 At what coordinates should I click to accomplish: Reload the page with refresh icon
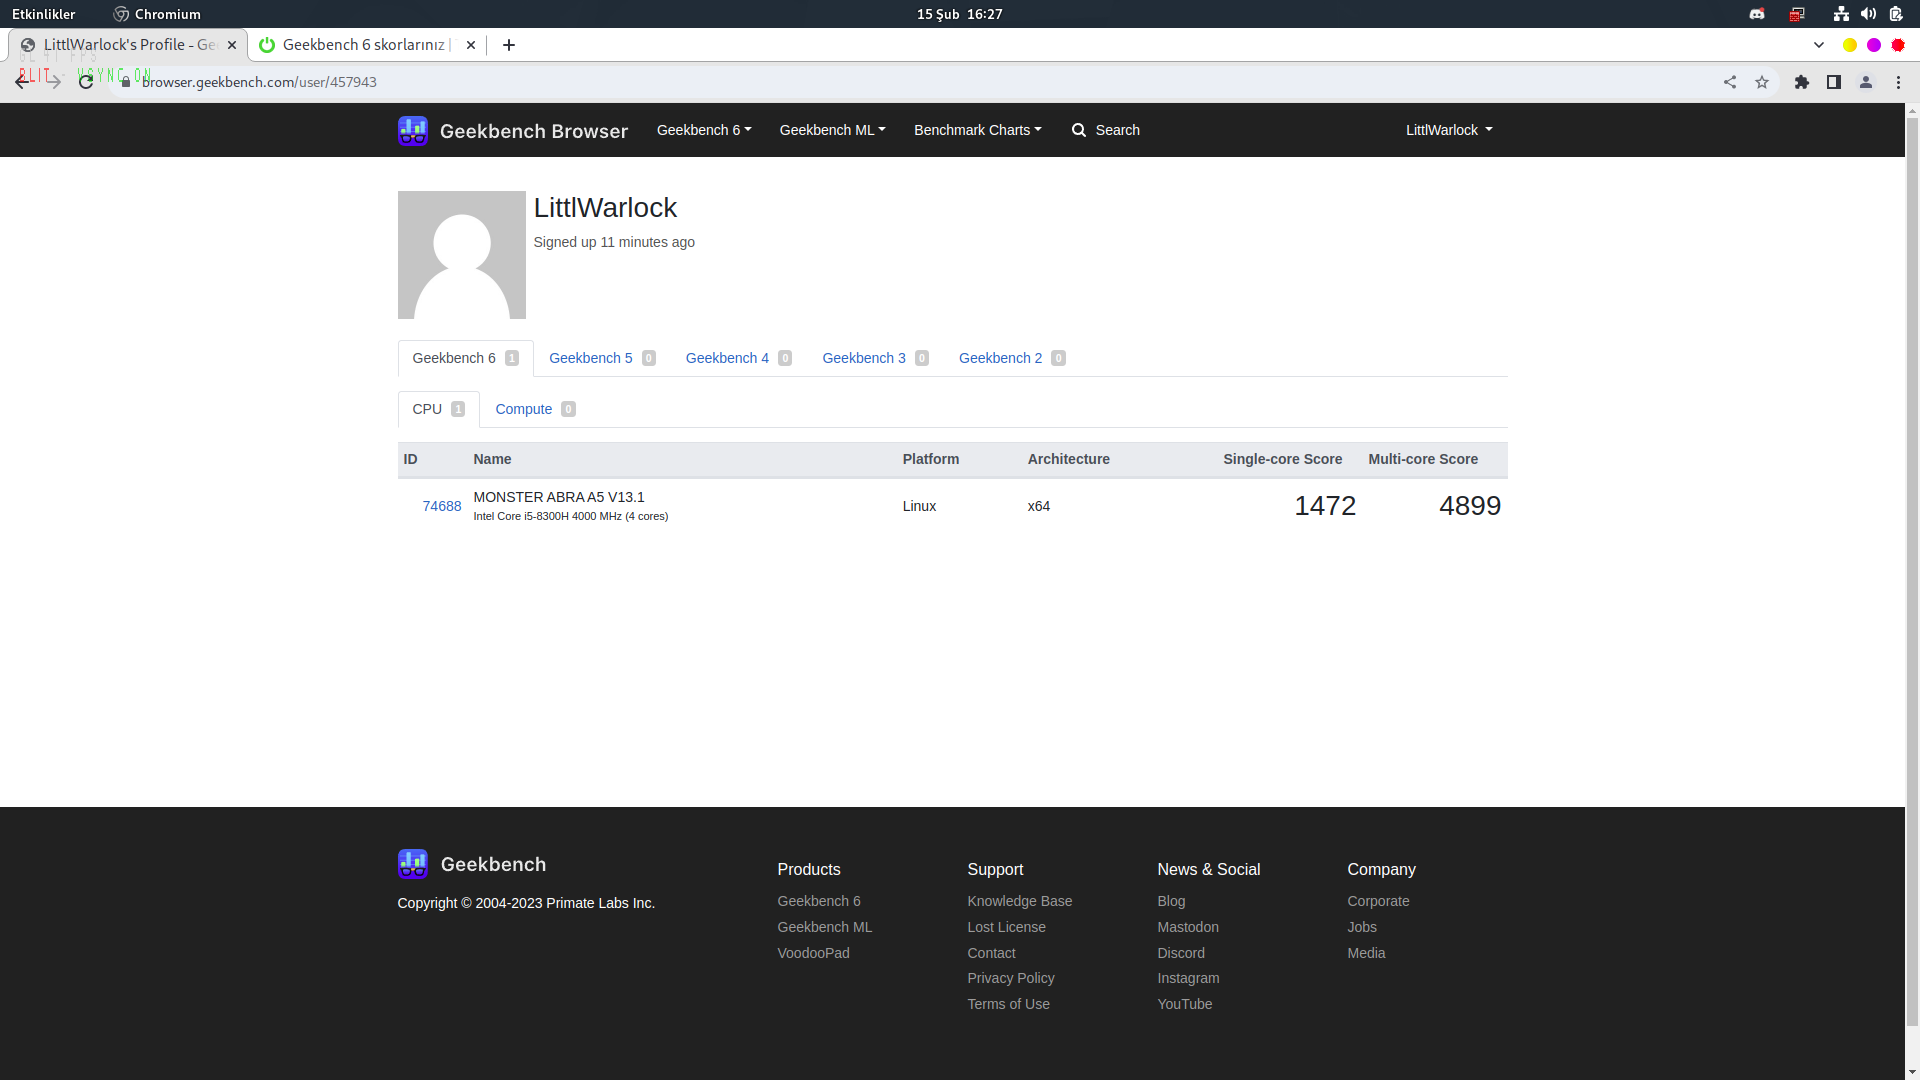coord(86,82)
